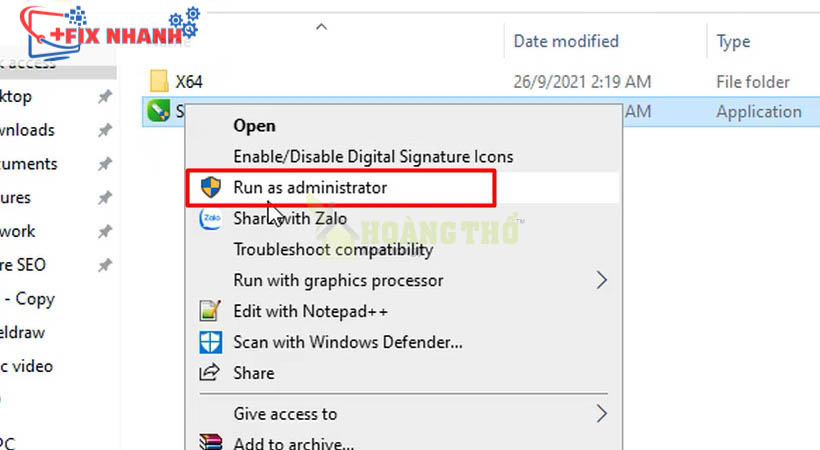This screenshot has width=820, height=450.
Task: Expand the Give access to submenu arrow
Action: 601,413
